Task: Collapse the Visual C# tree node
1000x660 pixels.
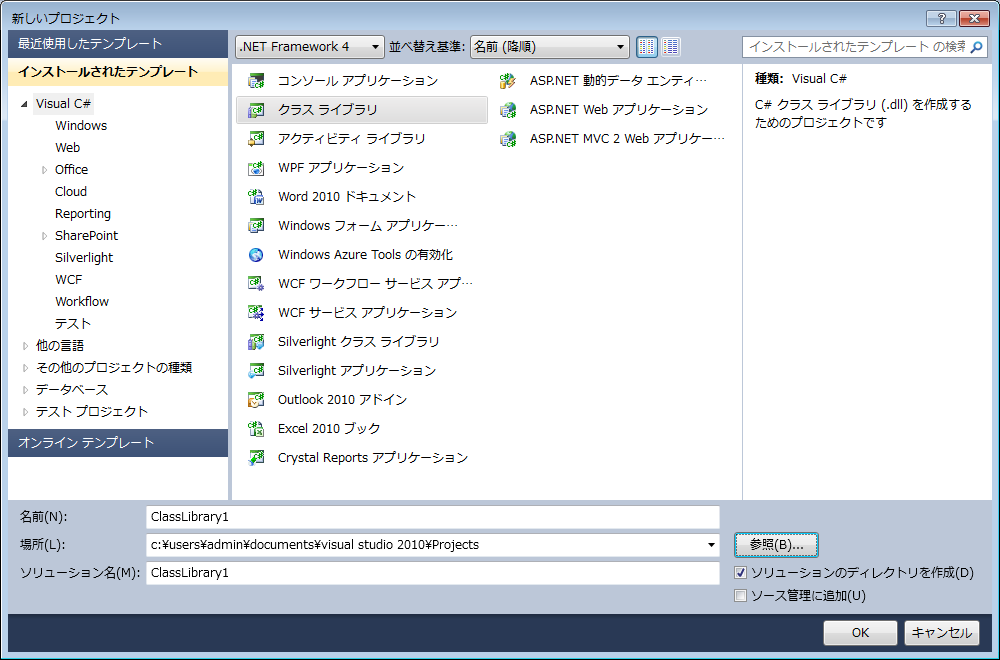Action: pos(24,104)
